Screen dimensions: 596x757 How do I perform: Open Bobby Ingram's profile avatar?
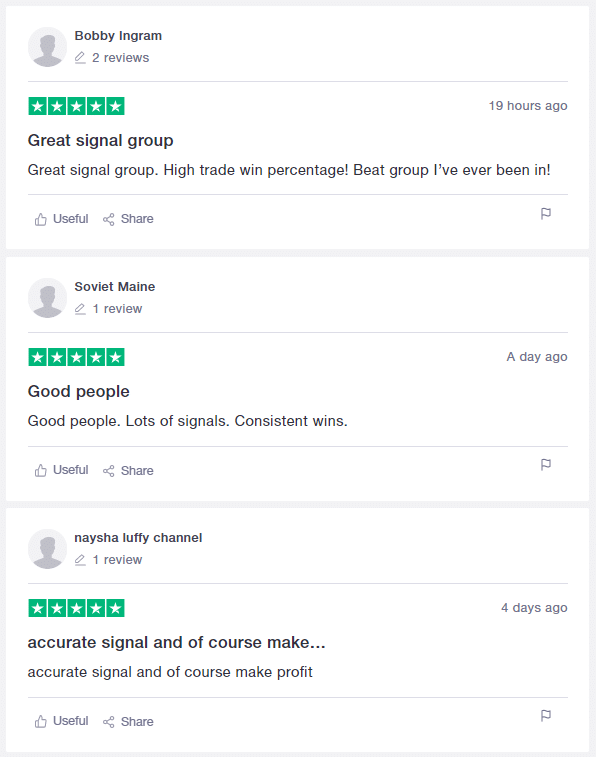pos(47,47)
